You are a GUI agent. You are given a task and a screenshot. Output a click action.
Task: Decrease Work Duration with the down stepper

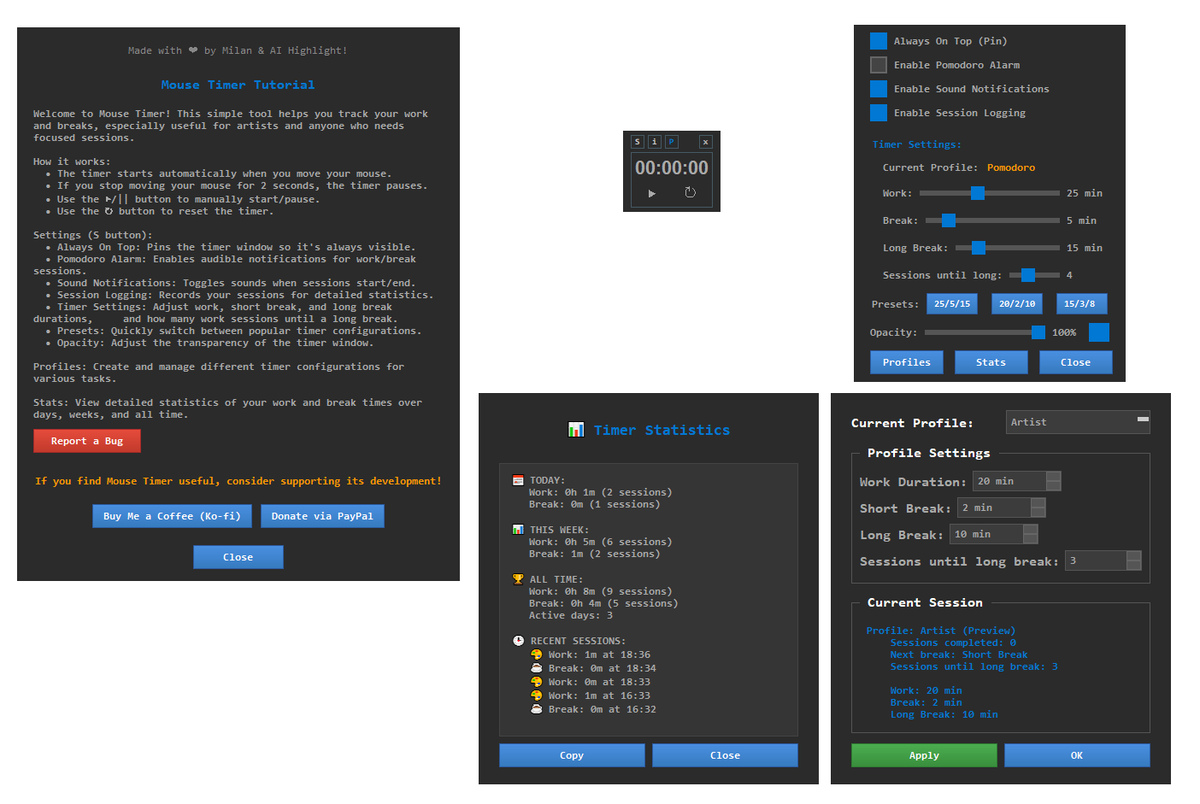1053,486
